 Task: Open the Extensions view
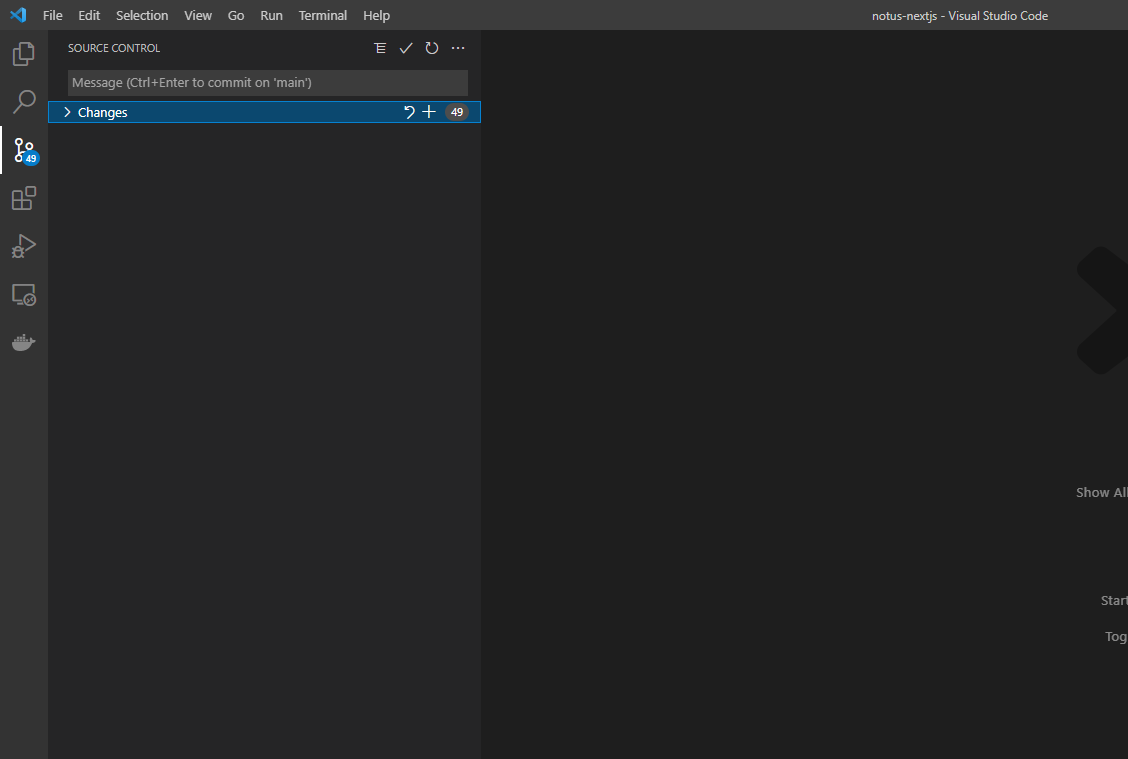pyautogui.click(x=24, y=199)
